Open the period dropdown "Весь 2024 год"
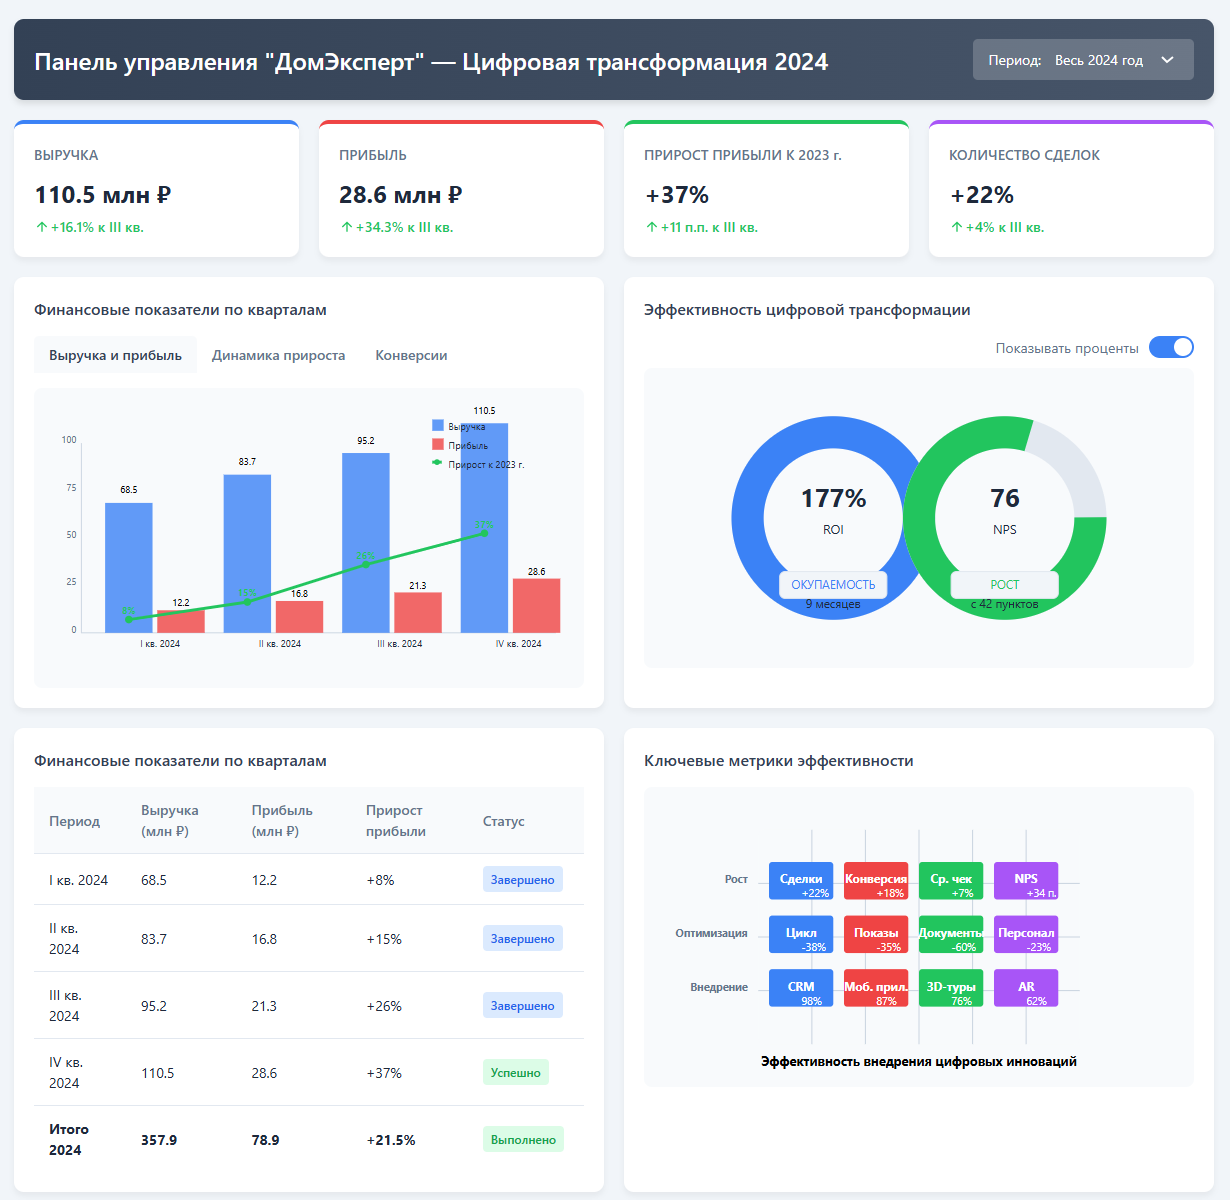 point(1083,60)
